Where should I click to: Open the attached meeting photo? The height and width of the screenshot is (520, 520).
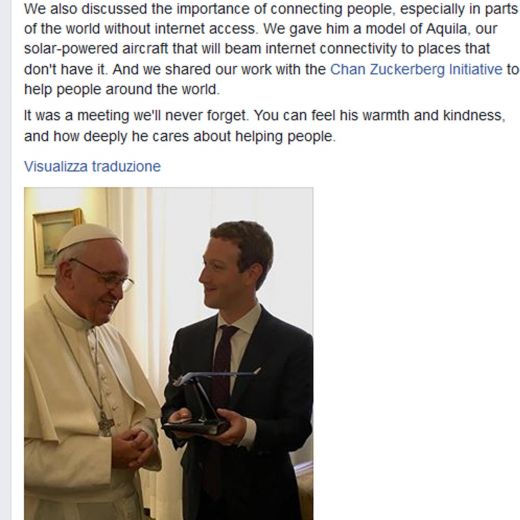(168, 353)
